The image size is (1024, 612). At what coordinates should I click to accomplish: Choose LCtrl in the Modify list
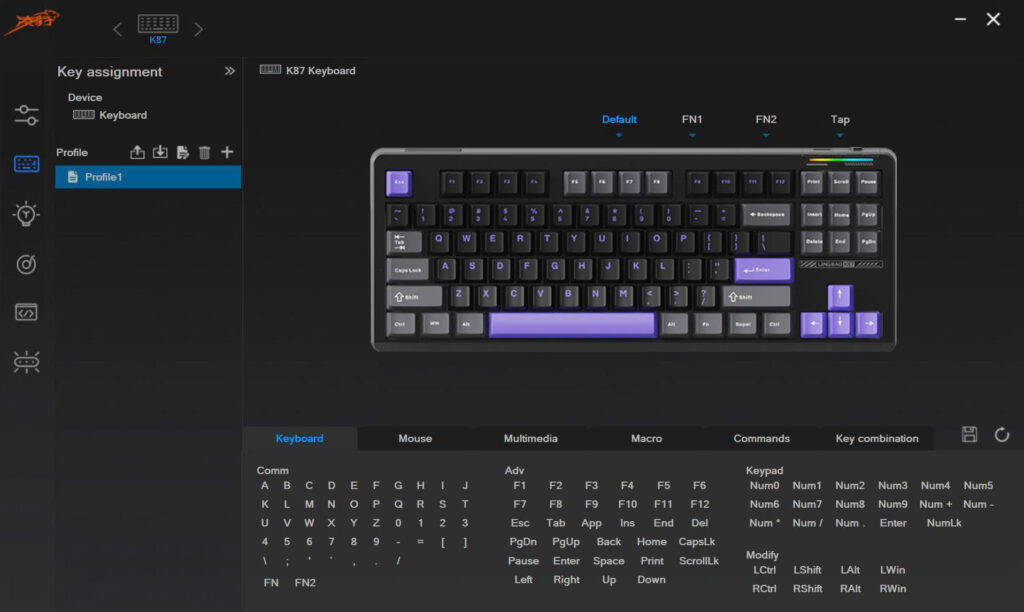click(x=764, y=570)
